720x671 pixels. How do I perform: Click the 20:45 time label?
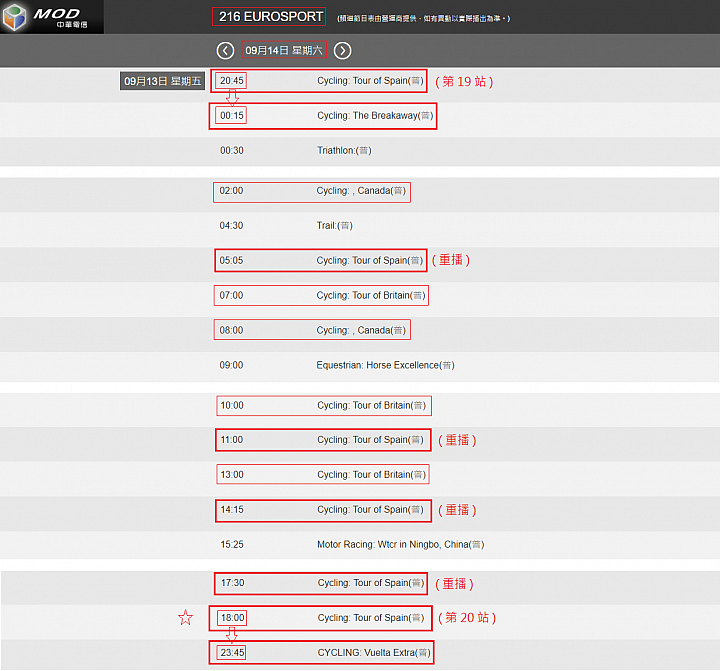pyautogui.click(x=231, y=81)
